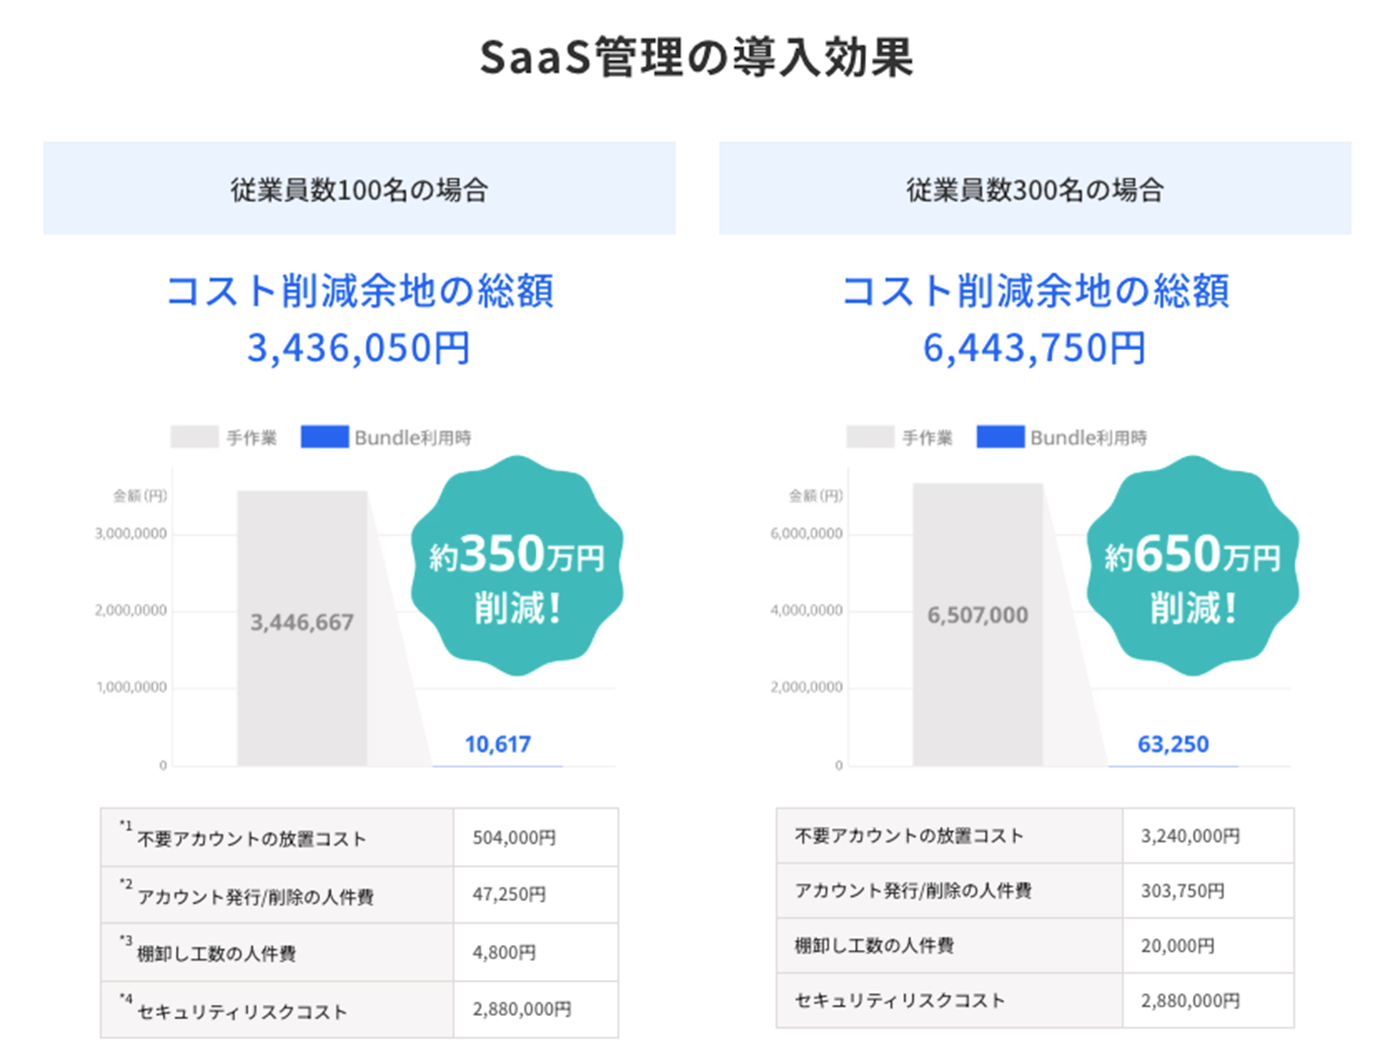Image resolution: width=1380 pixels, height=1057 pixels.
Task: Click the blue Bundle利用時 legend swatch on the left chart
Action: coord(325,437)
